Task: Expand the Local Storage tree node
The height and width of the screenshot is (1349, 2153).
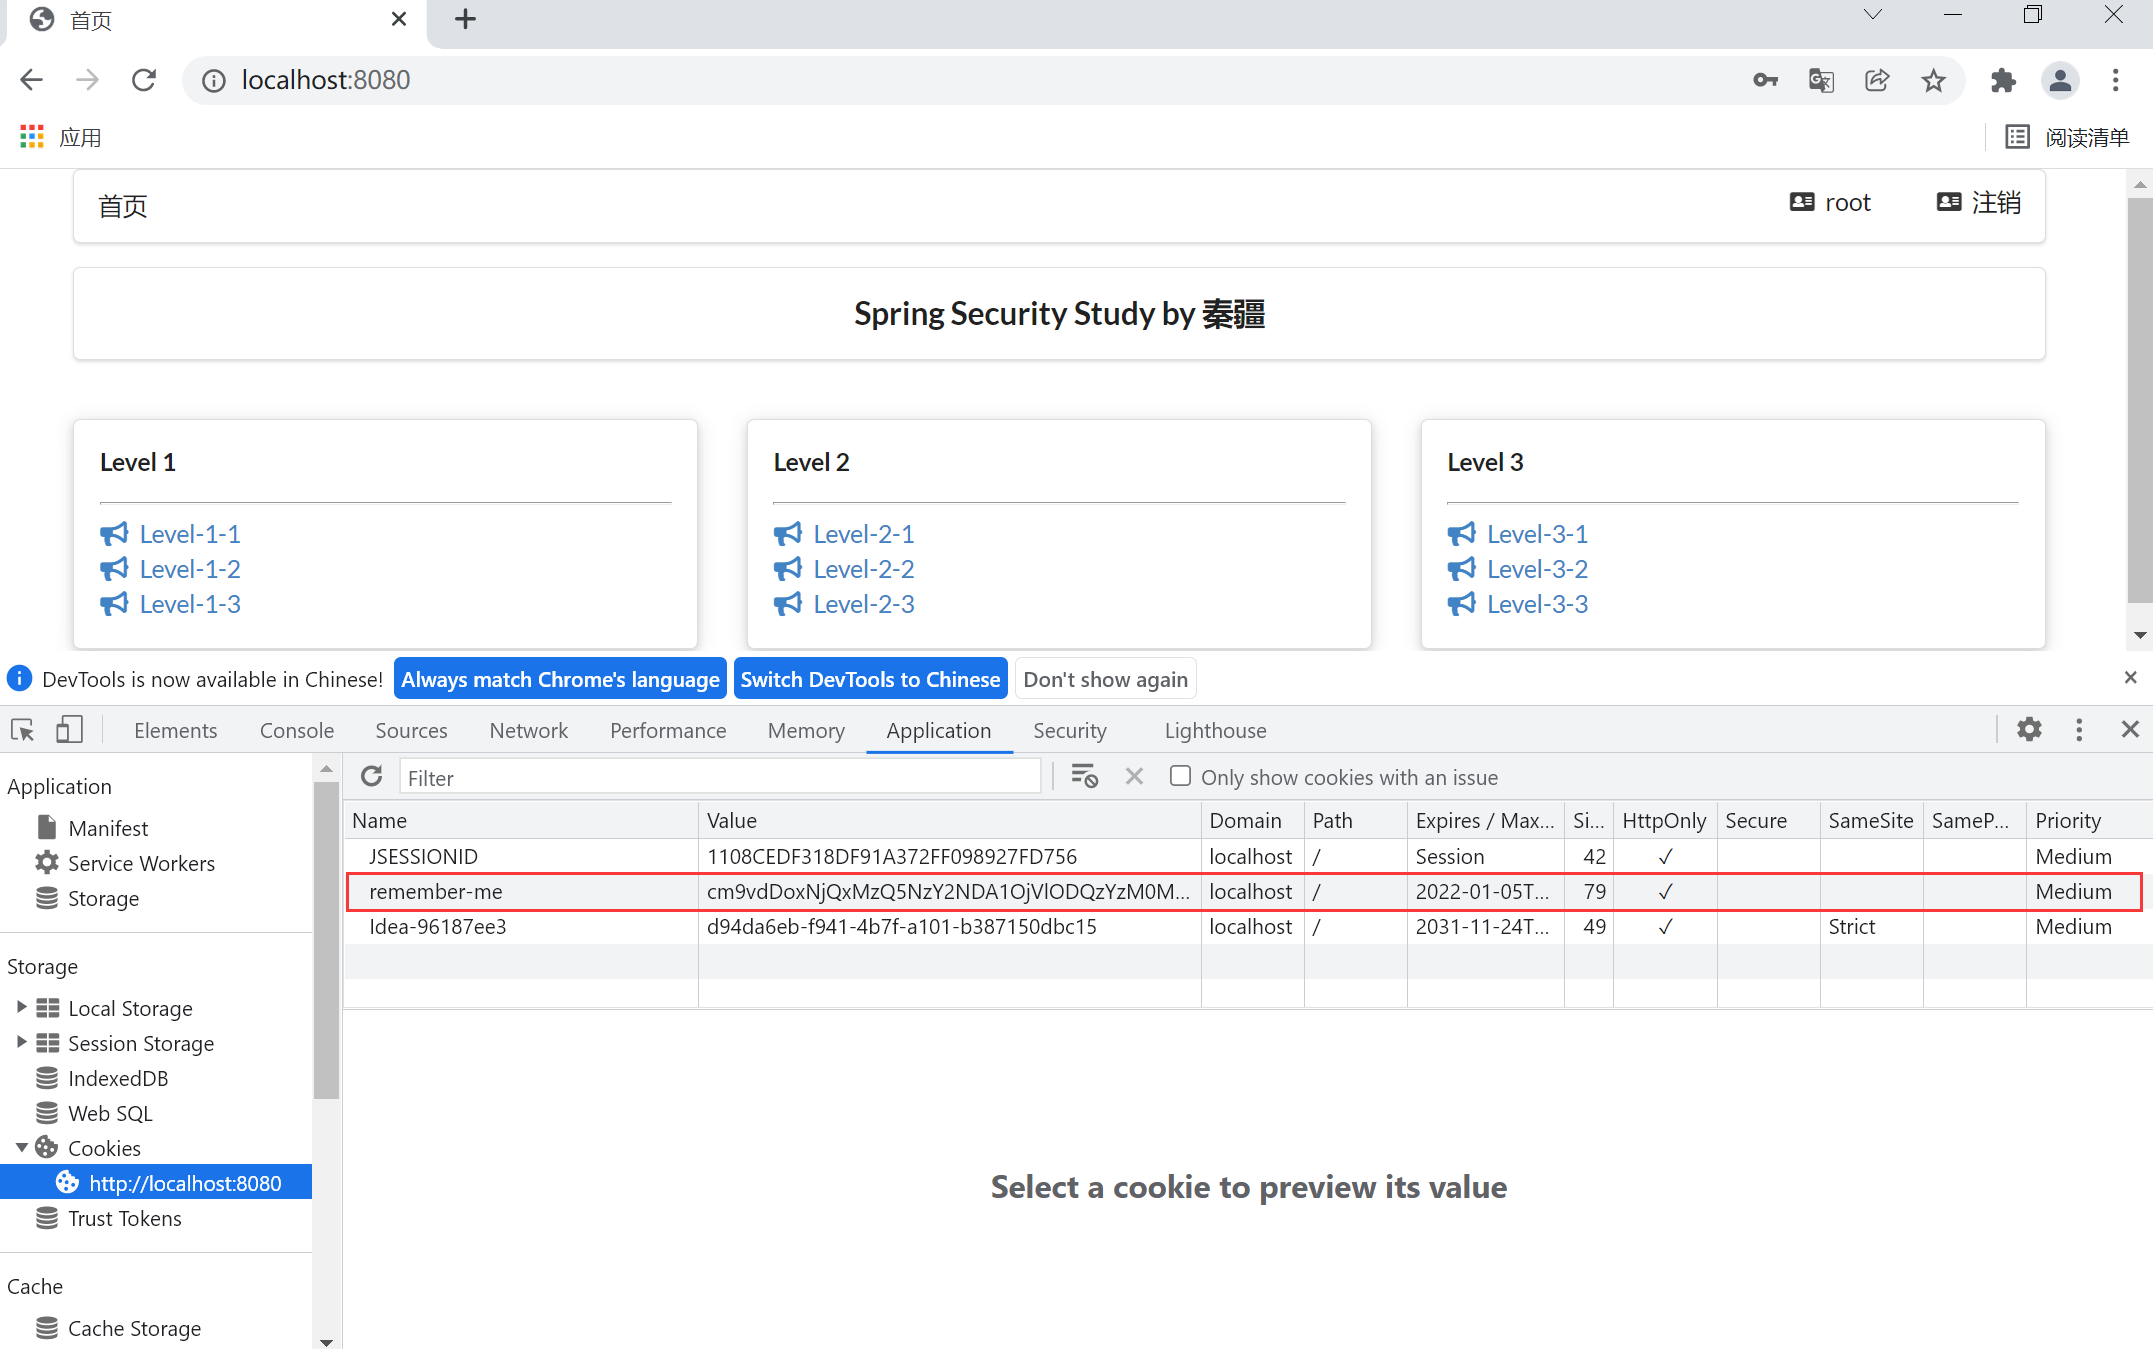Action: (21, 1007)
